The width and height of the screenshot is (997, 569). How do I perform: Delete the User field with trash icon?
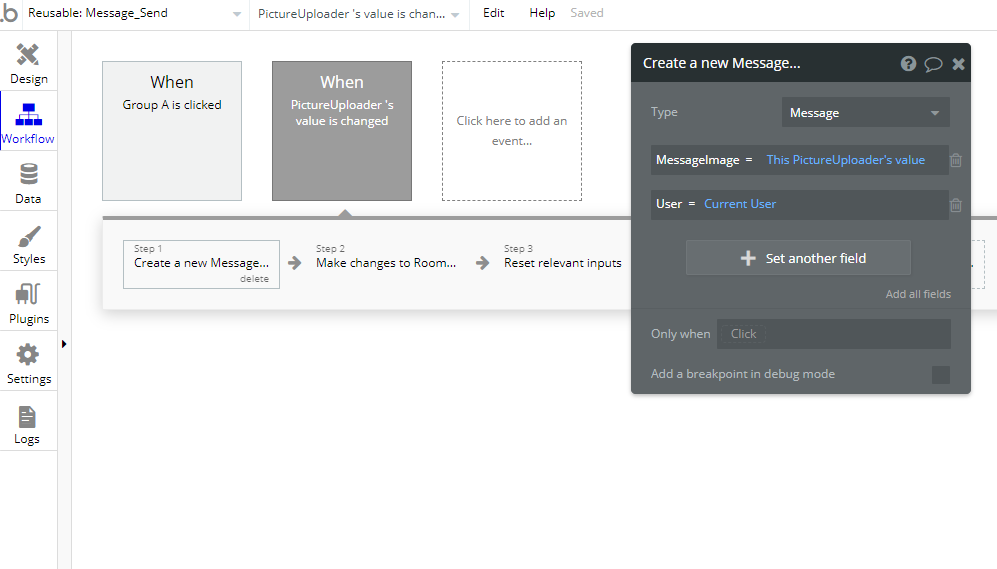coord(956,205)
